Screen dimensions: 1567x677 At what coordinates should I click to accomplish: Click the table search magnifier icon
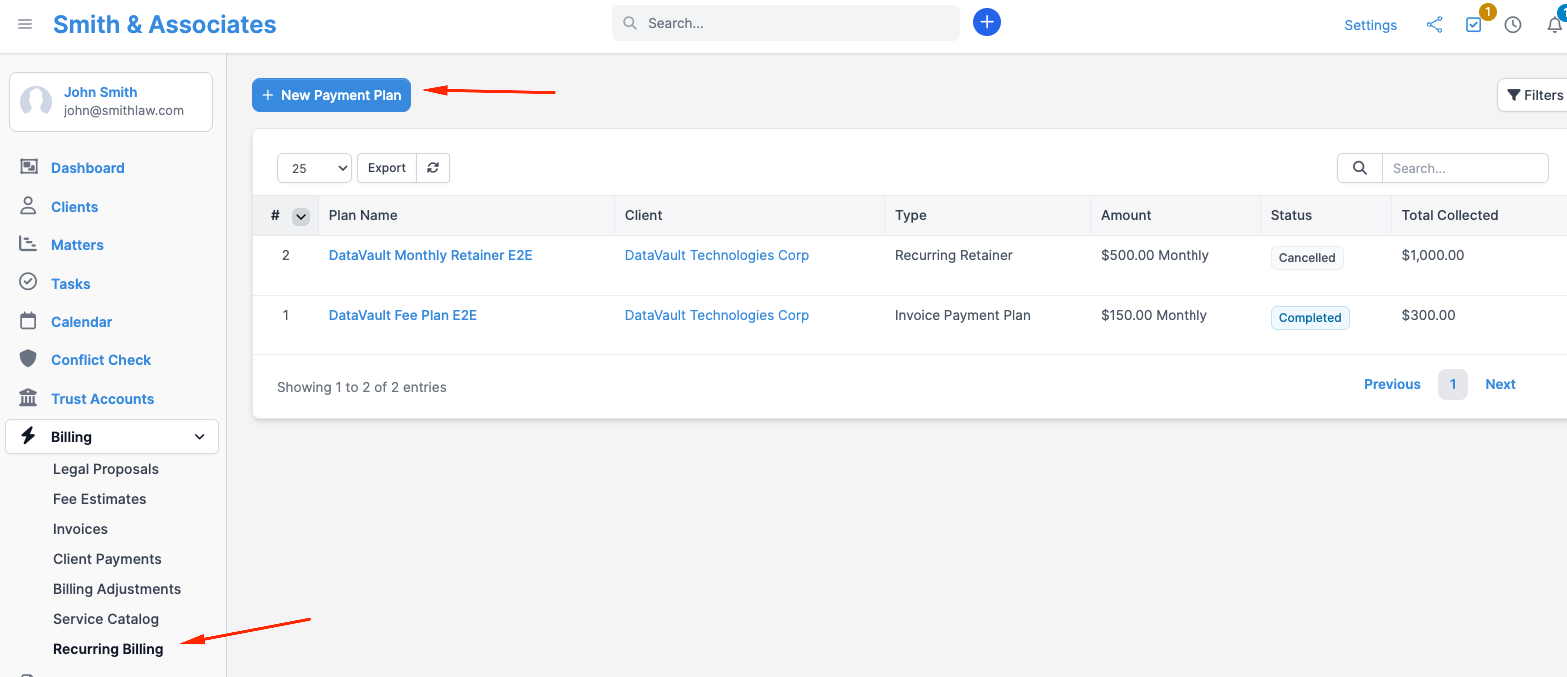click(x=1360, y=168)
